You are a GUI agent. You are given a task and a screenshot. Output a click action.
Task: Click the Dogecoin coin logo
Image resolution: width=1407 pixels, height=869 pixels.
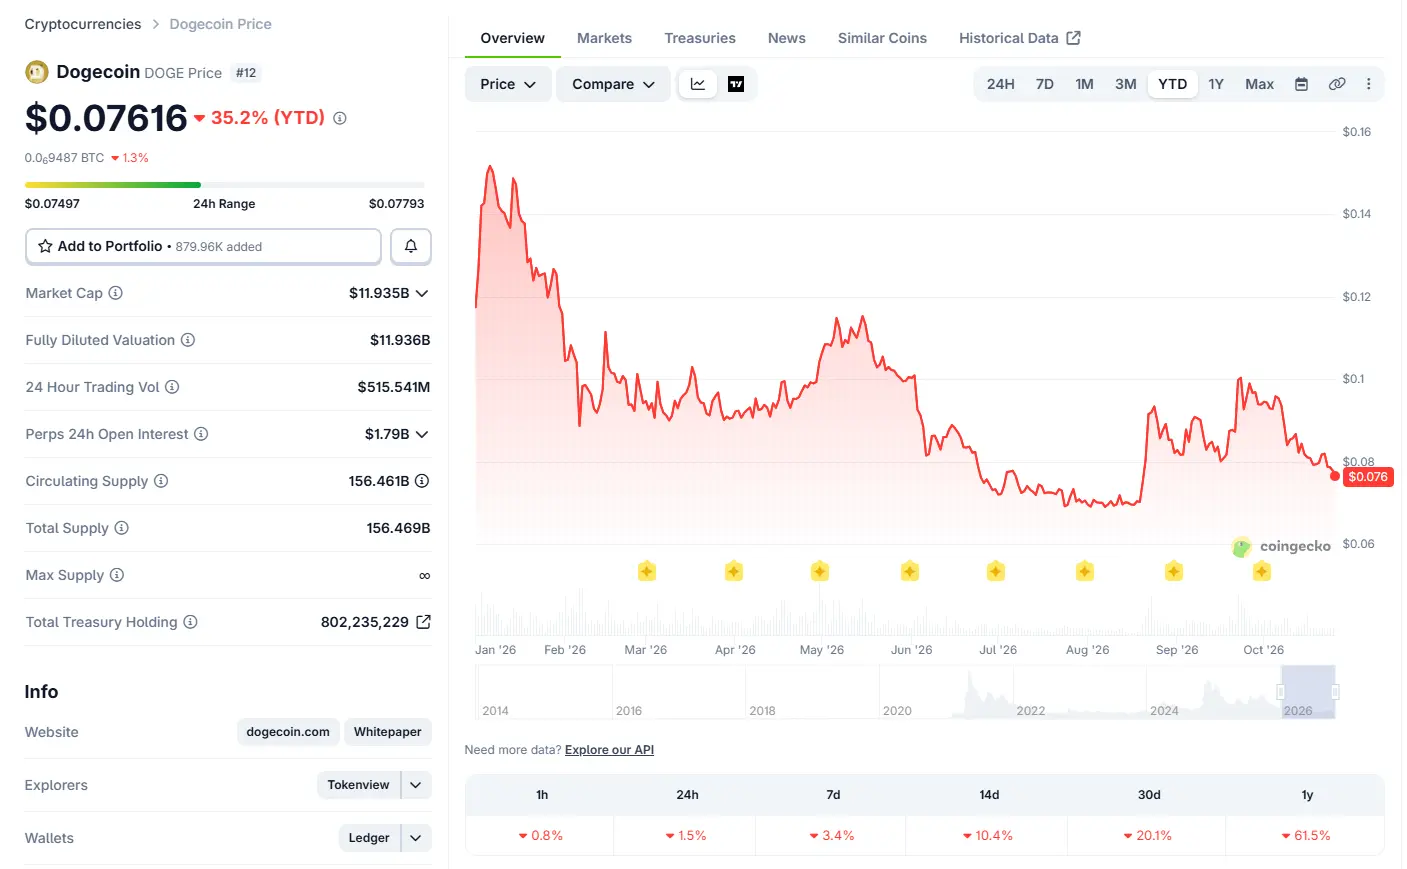(36, 72)
